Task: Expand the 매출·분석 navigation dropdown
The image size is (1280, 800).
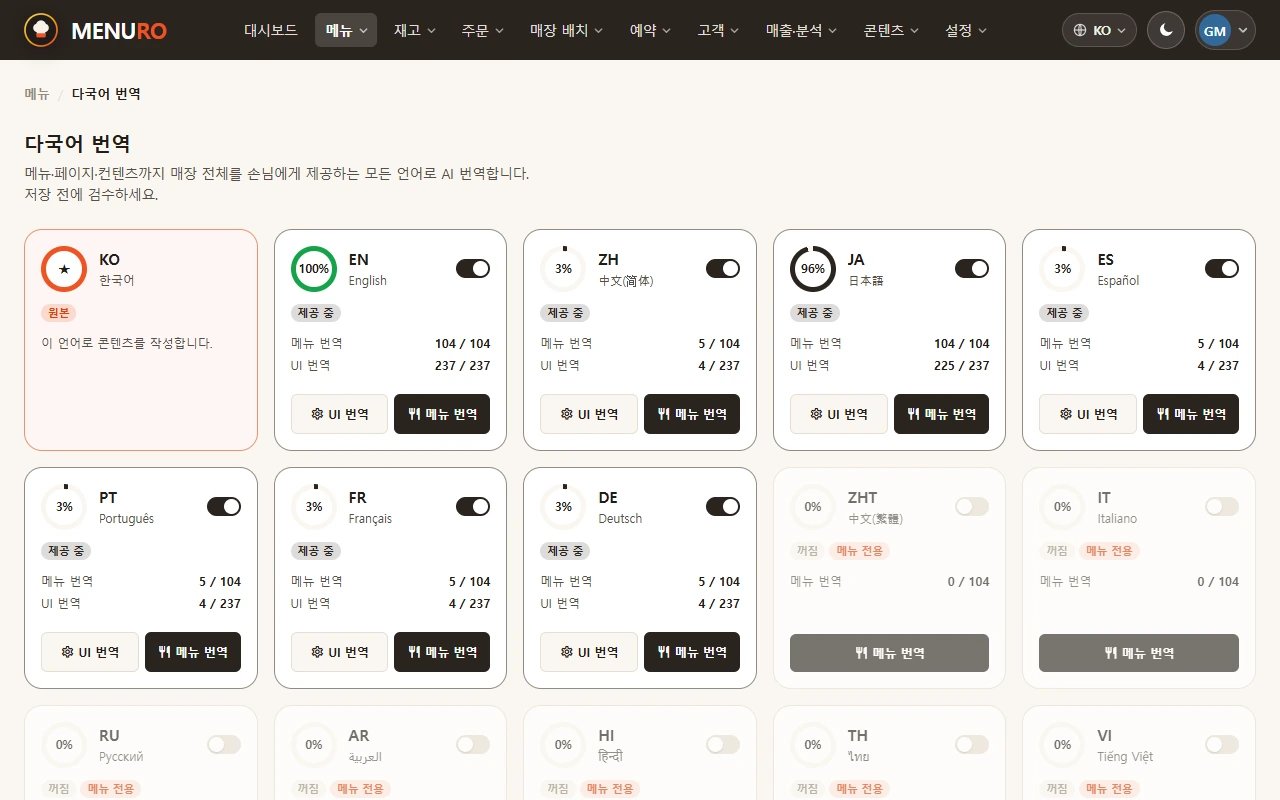Action: pos(803,30)
